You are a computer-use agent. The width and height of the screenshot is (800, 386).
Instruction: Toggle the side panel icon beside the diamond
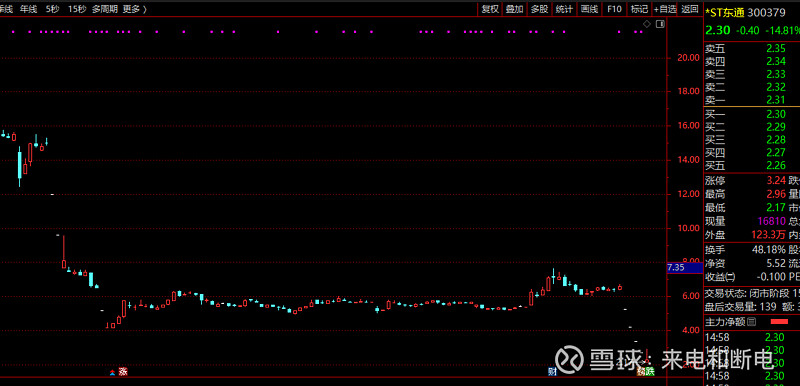point(660,23)
